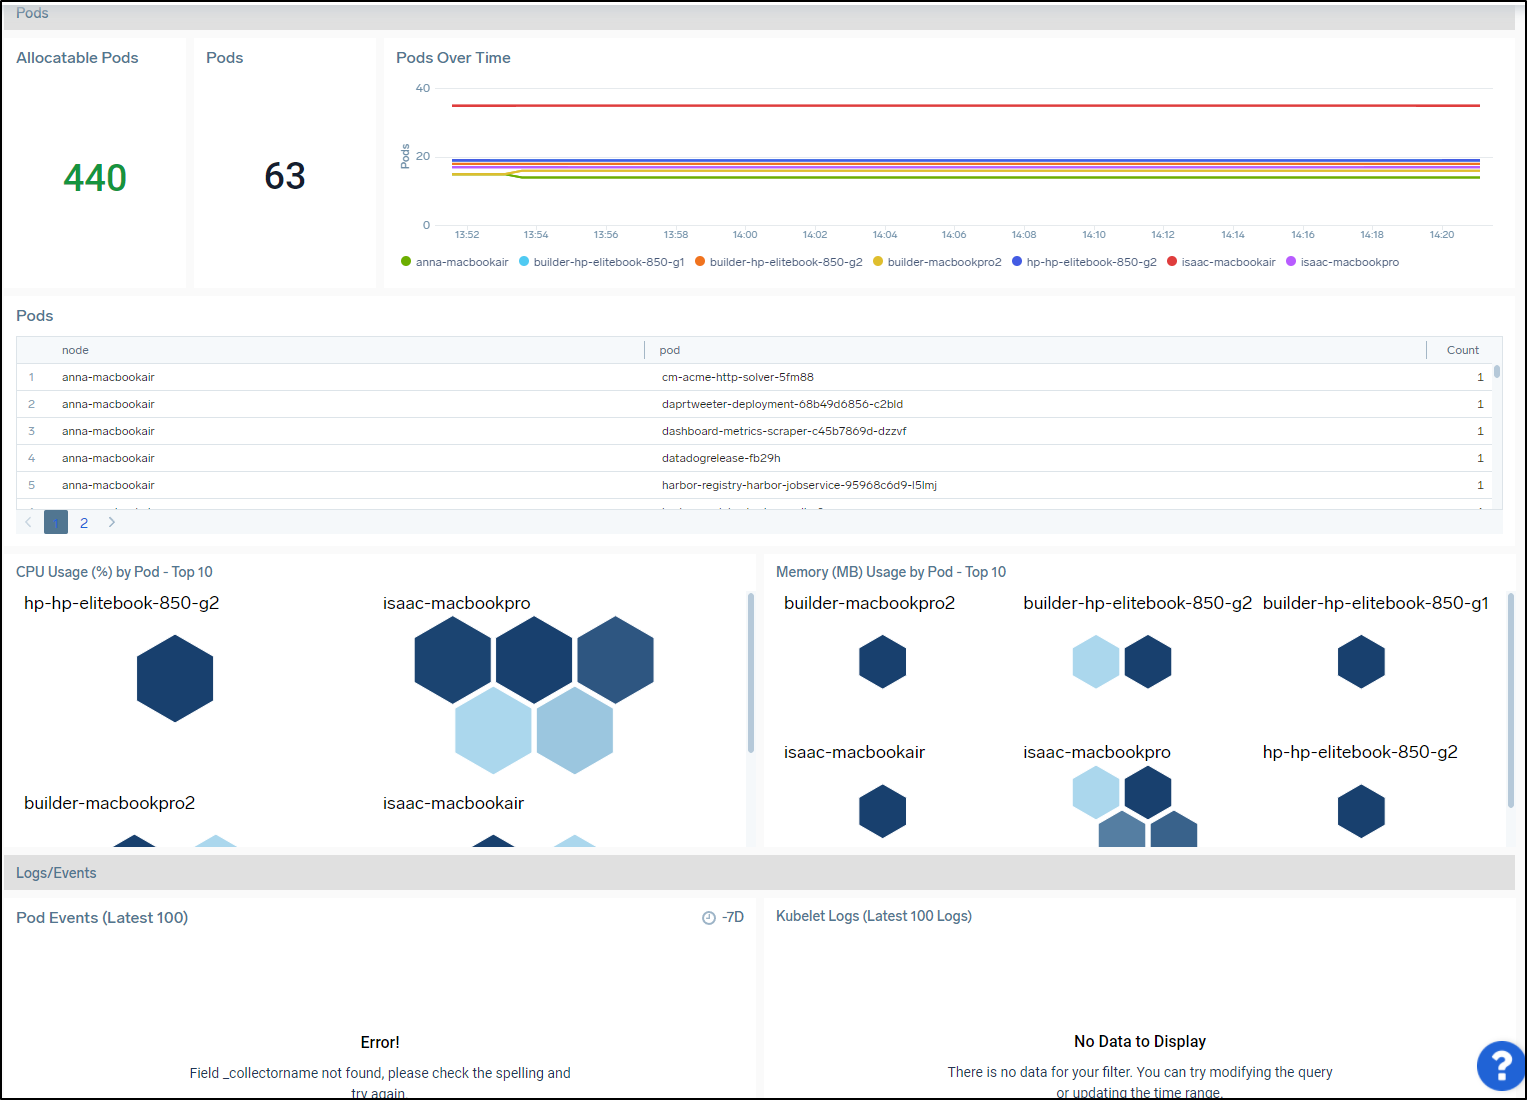Toggle builder-hp-elitebook-850-g1 legend entry

coord(601,262)
